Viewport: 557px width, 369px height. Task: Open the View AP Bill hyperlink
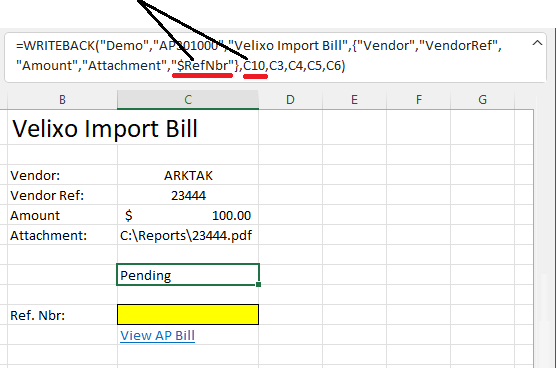(157, 336)
